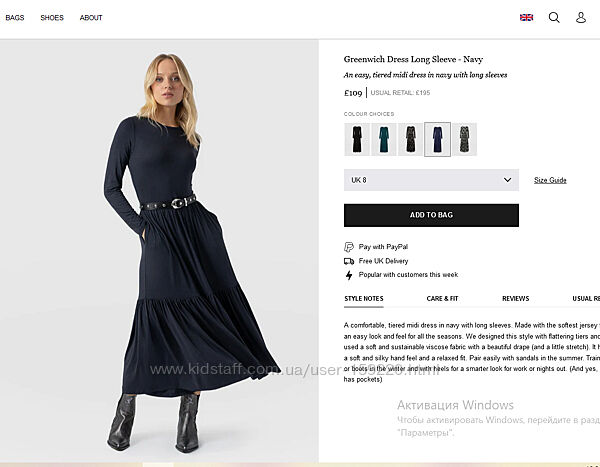Open the BAGS menu
This screenshot has height=467, width=600.
pyautogui.click(x=15, y=18)
